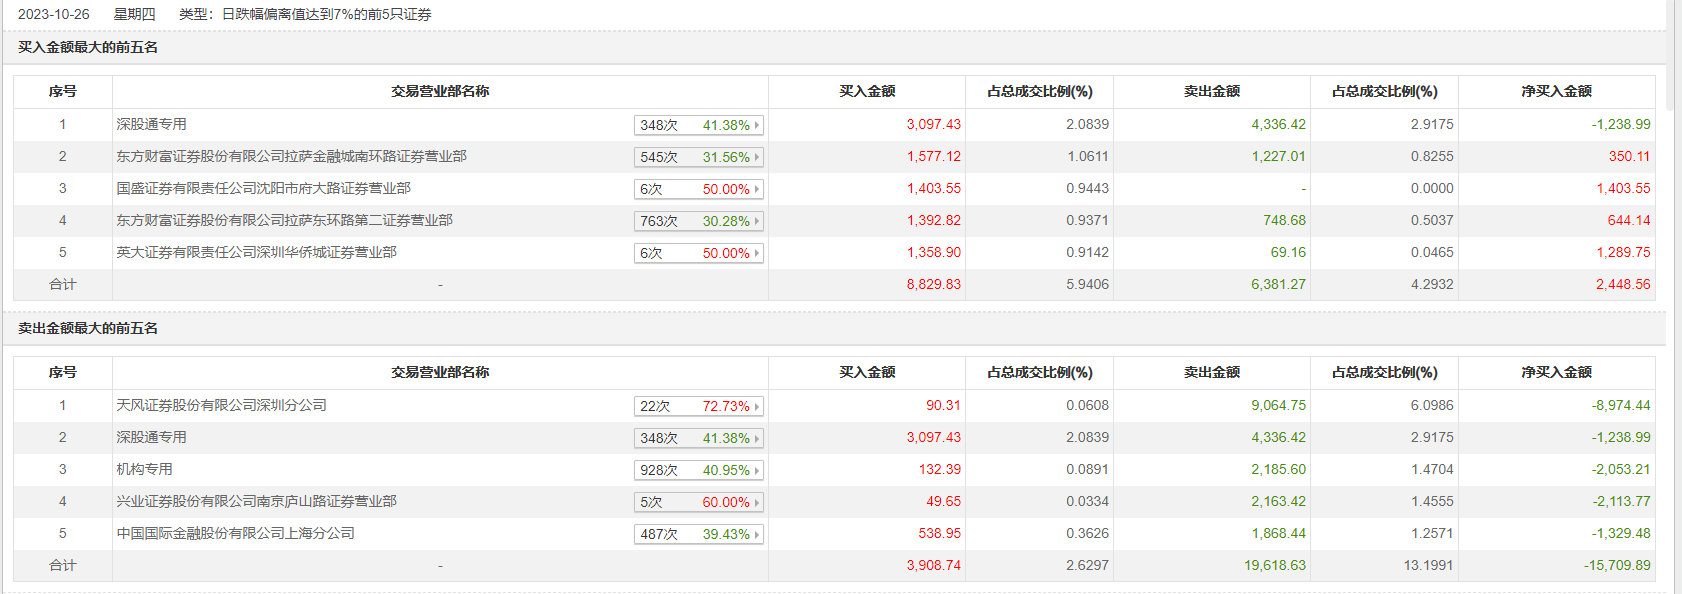Click the arrow icon beside 22次 72.73%

click(x=757, y=406)
